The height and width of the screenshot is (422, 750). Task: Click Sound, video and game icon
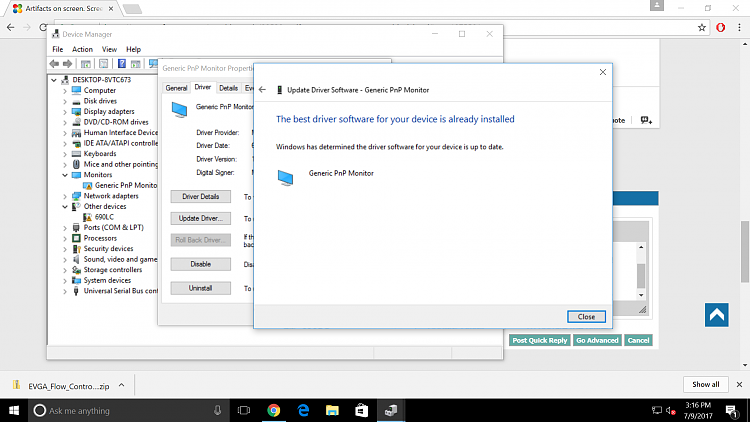coord(76,259)
